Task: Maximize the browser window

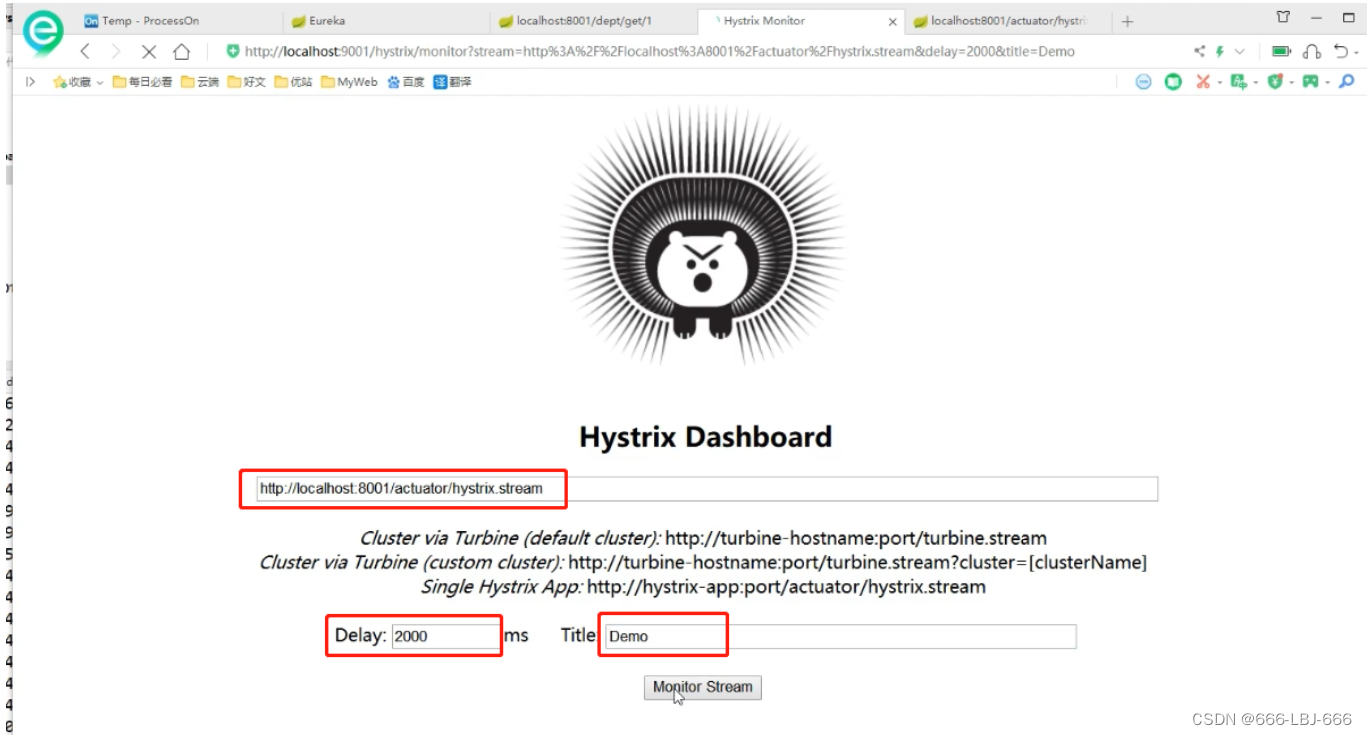Action: pos(1348,18)
